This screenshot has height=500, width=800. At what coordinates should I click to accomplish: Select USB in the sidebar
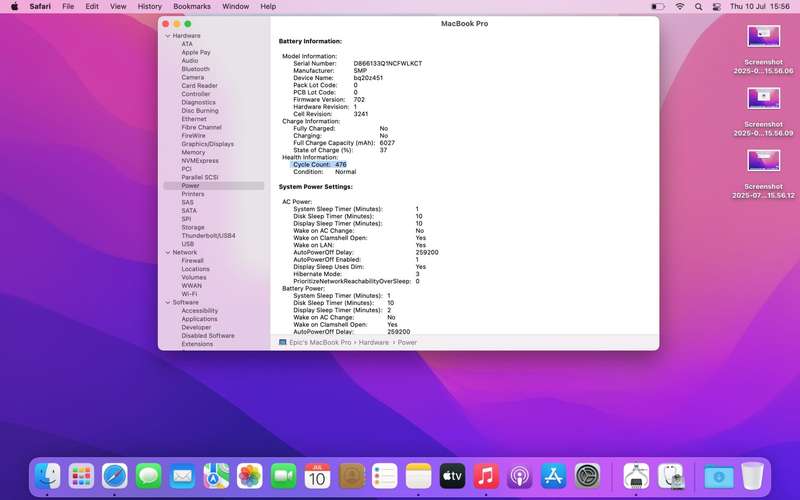click(x=188, y=244)
